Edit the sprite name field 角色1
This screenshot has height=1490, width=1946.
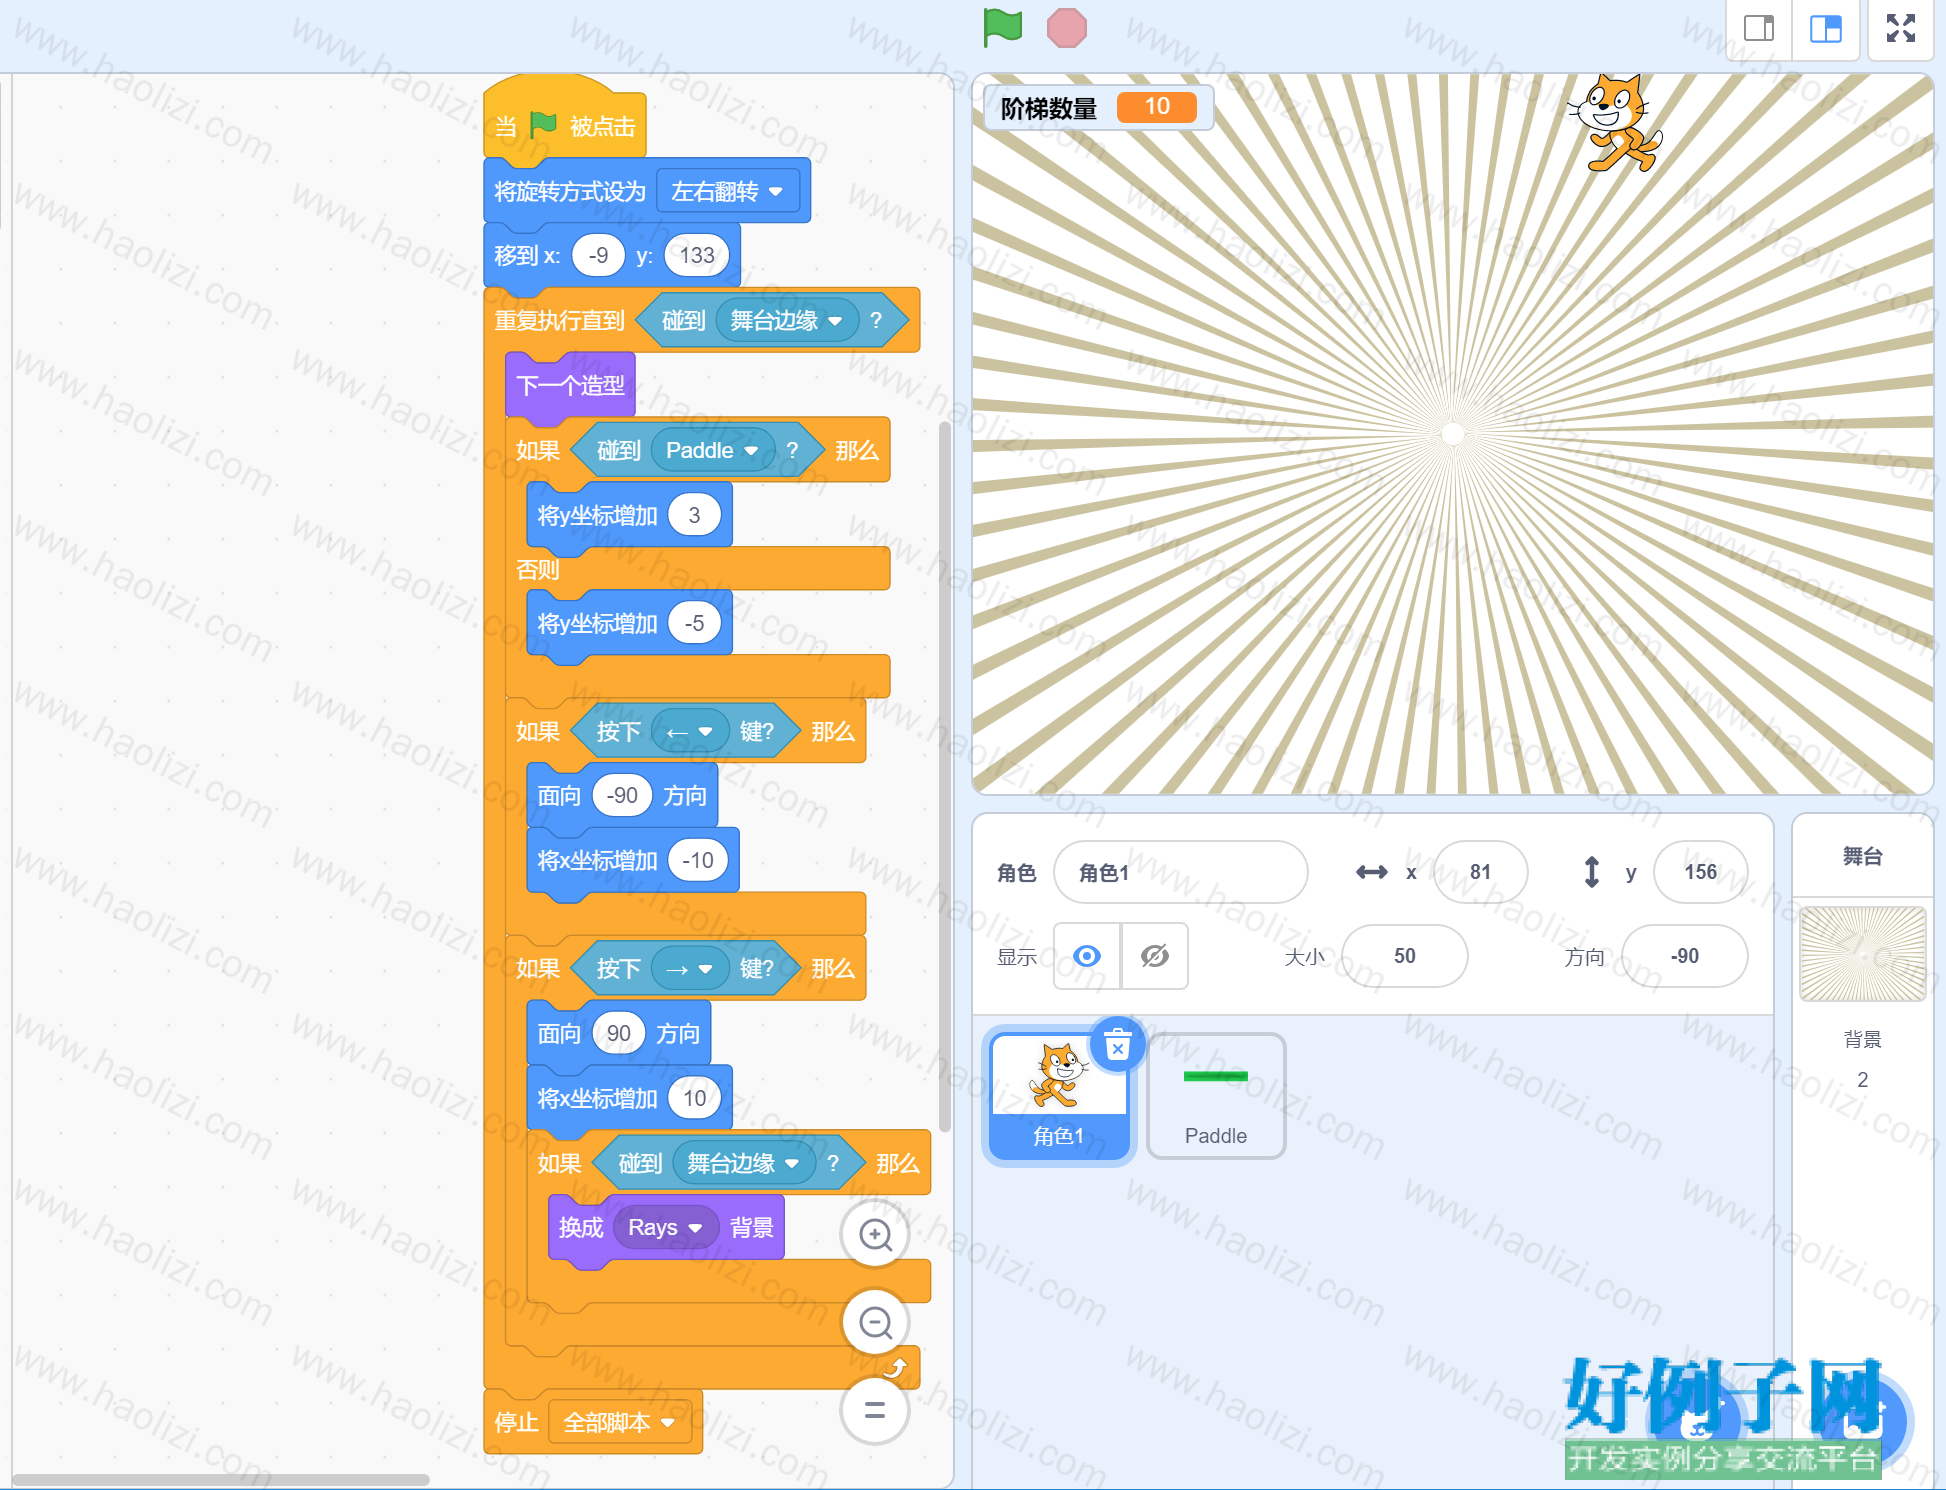pyautogui.click(x=1180, y=872)
